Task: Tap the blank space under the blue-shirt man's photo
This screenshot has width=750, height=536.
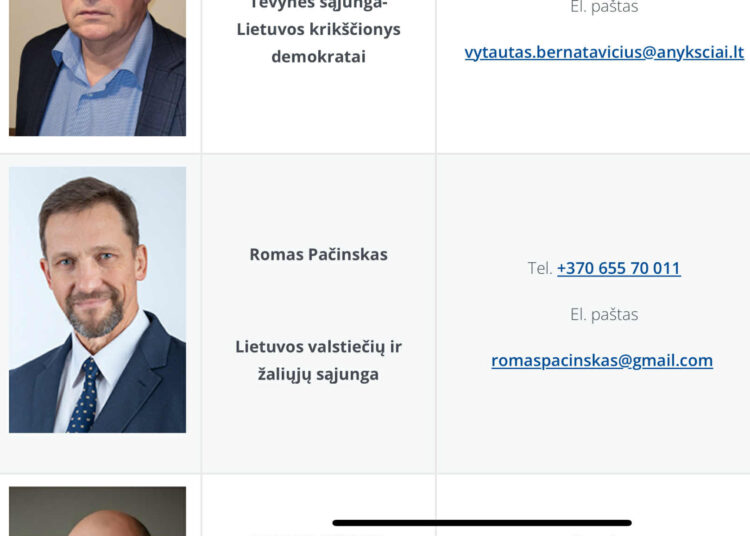Action: click(98, 144)
